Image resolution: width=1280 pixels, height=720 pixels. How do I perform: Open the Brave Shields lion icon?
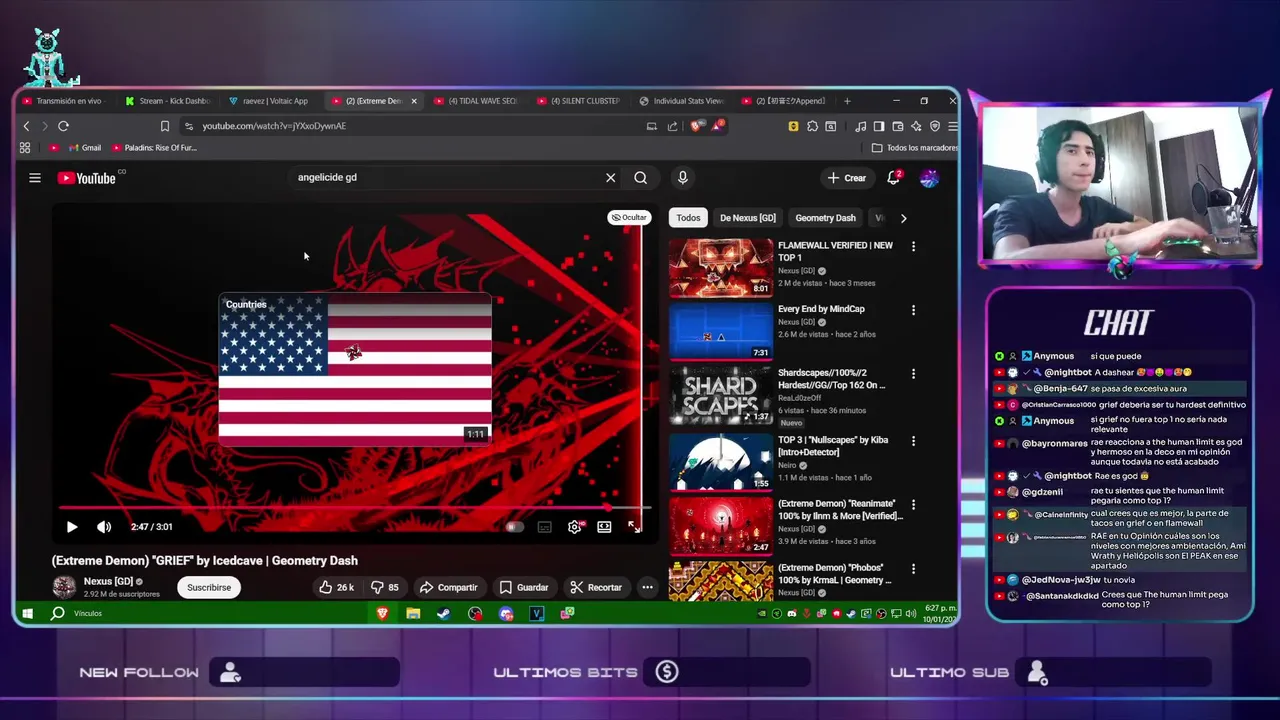tap(696, 126)
